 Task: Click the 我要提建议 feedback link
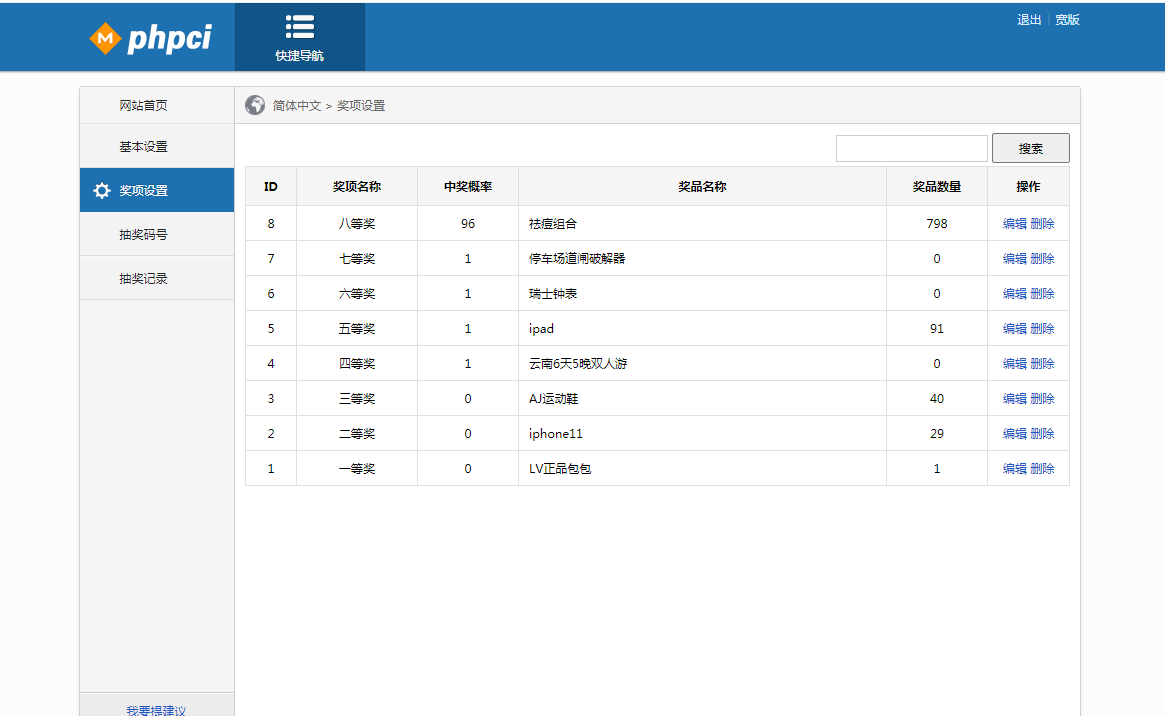coord(156,708)
